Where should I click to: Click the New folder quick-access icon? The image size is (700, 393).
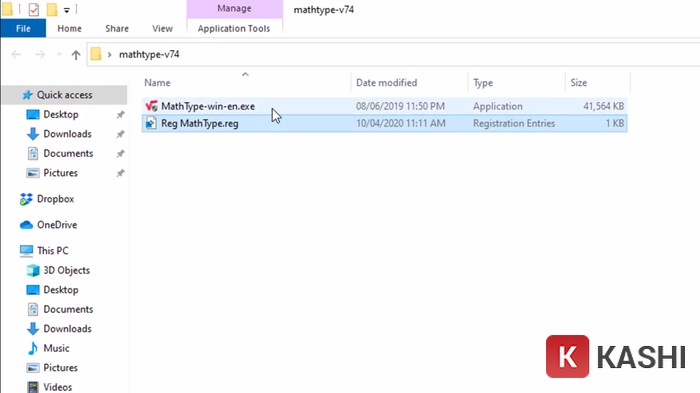coord(52,9)
